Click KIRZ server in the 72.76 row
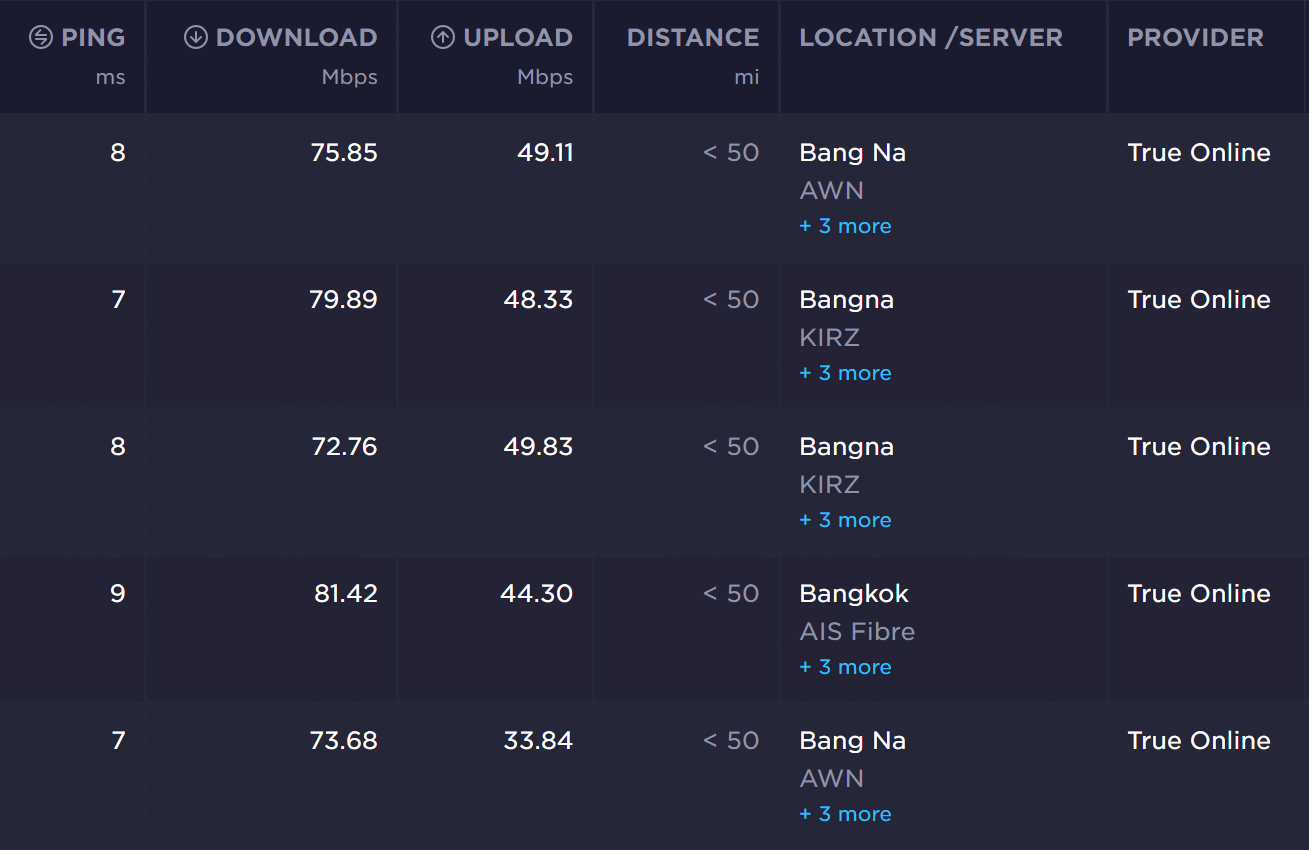The width and height of the screenshot is (1309, 850). click(x=829, y=485)
